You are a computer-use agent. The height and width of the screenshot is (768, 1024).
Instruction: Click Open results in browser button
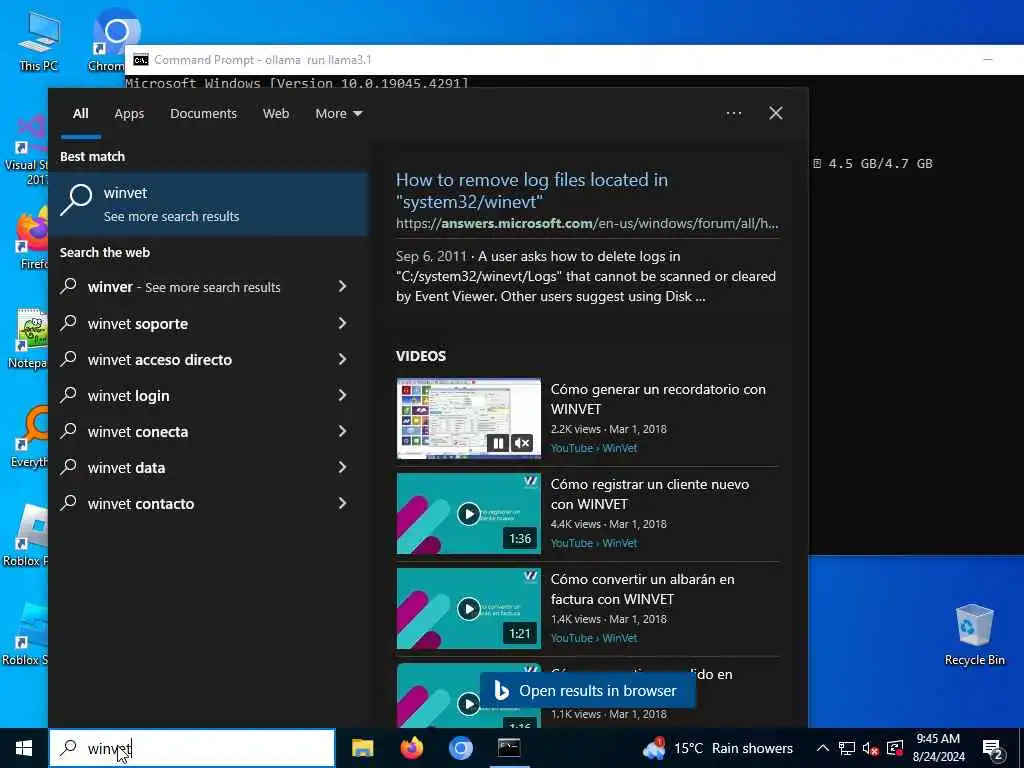[x=587, y=690]
